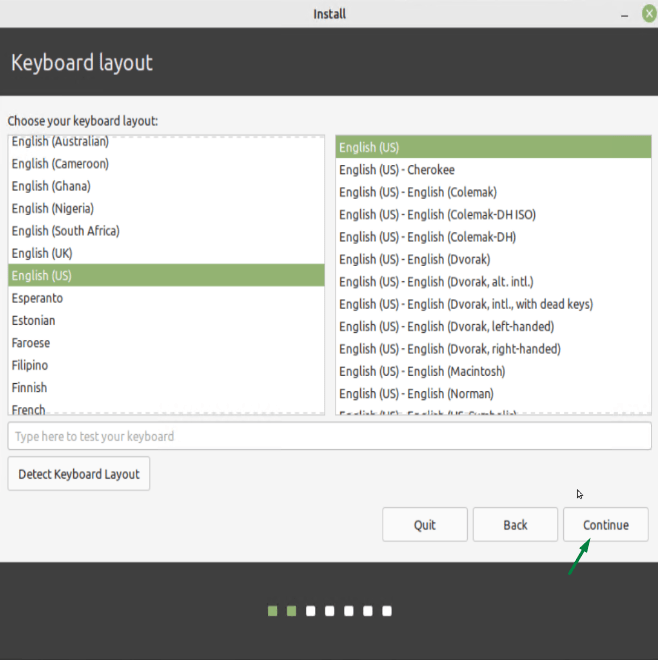The width and height of the screenshot is (658, 660).
Task: Click Detect Keyboard Layout button
Action: pyautogui.click(x=79, y=474)
